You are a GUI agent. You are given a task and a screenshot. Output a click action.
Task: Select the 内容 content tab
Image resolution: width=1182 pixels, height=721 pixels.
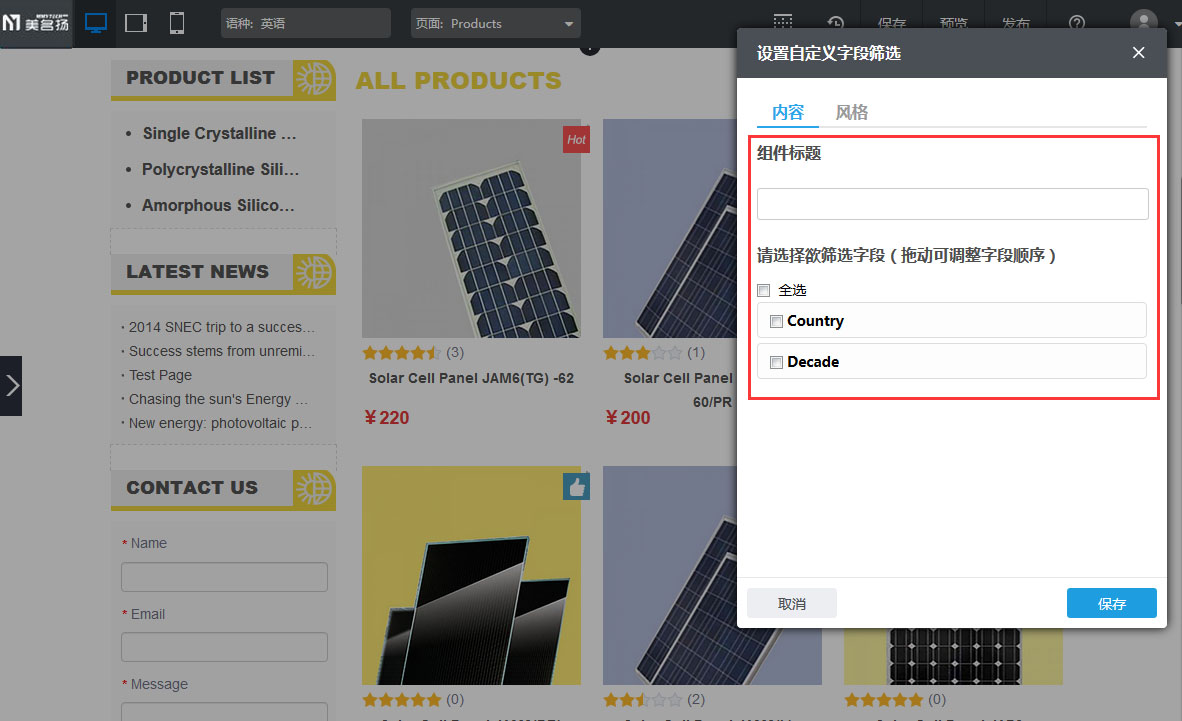(787, 112)
